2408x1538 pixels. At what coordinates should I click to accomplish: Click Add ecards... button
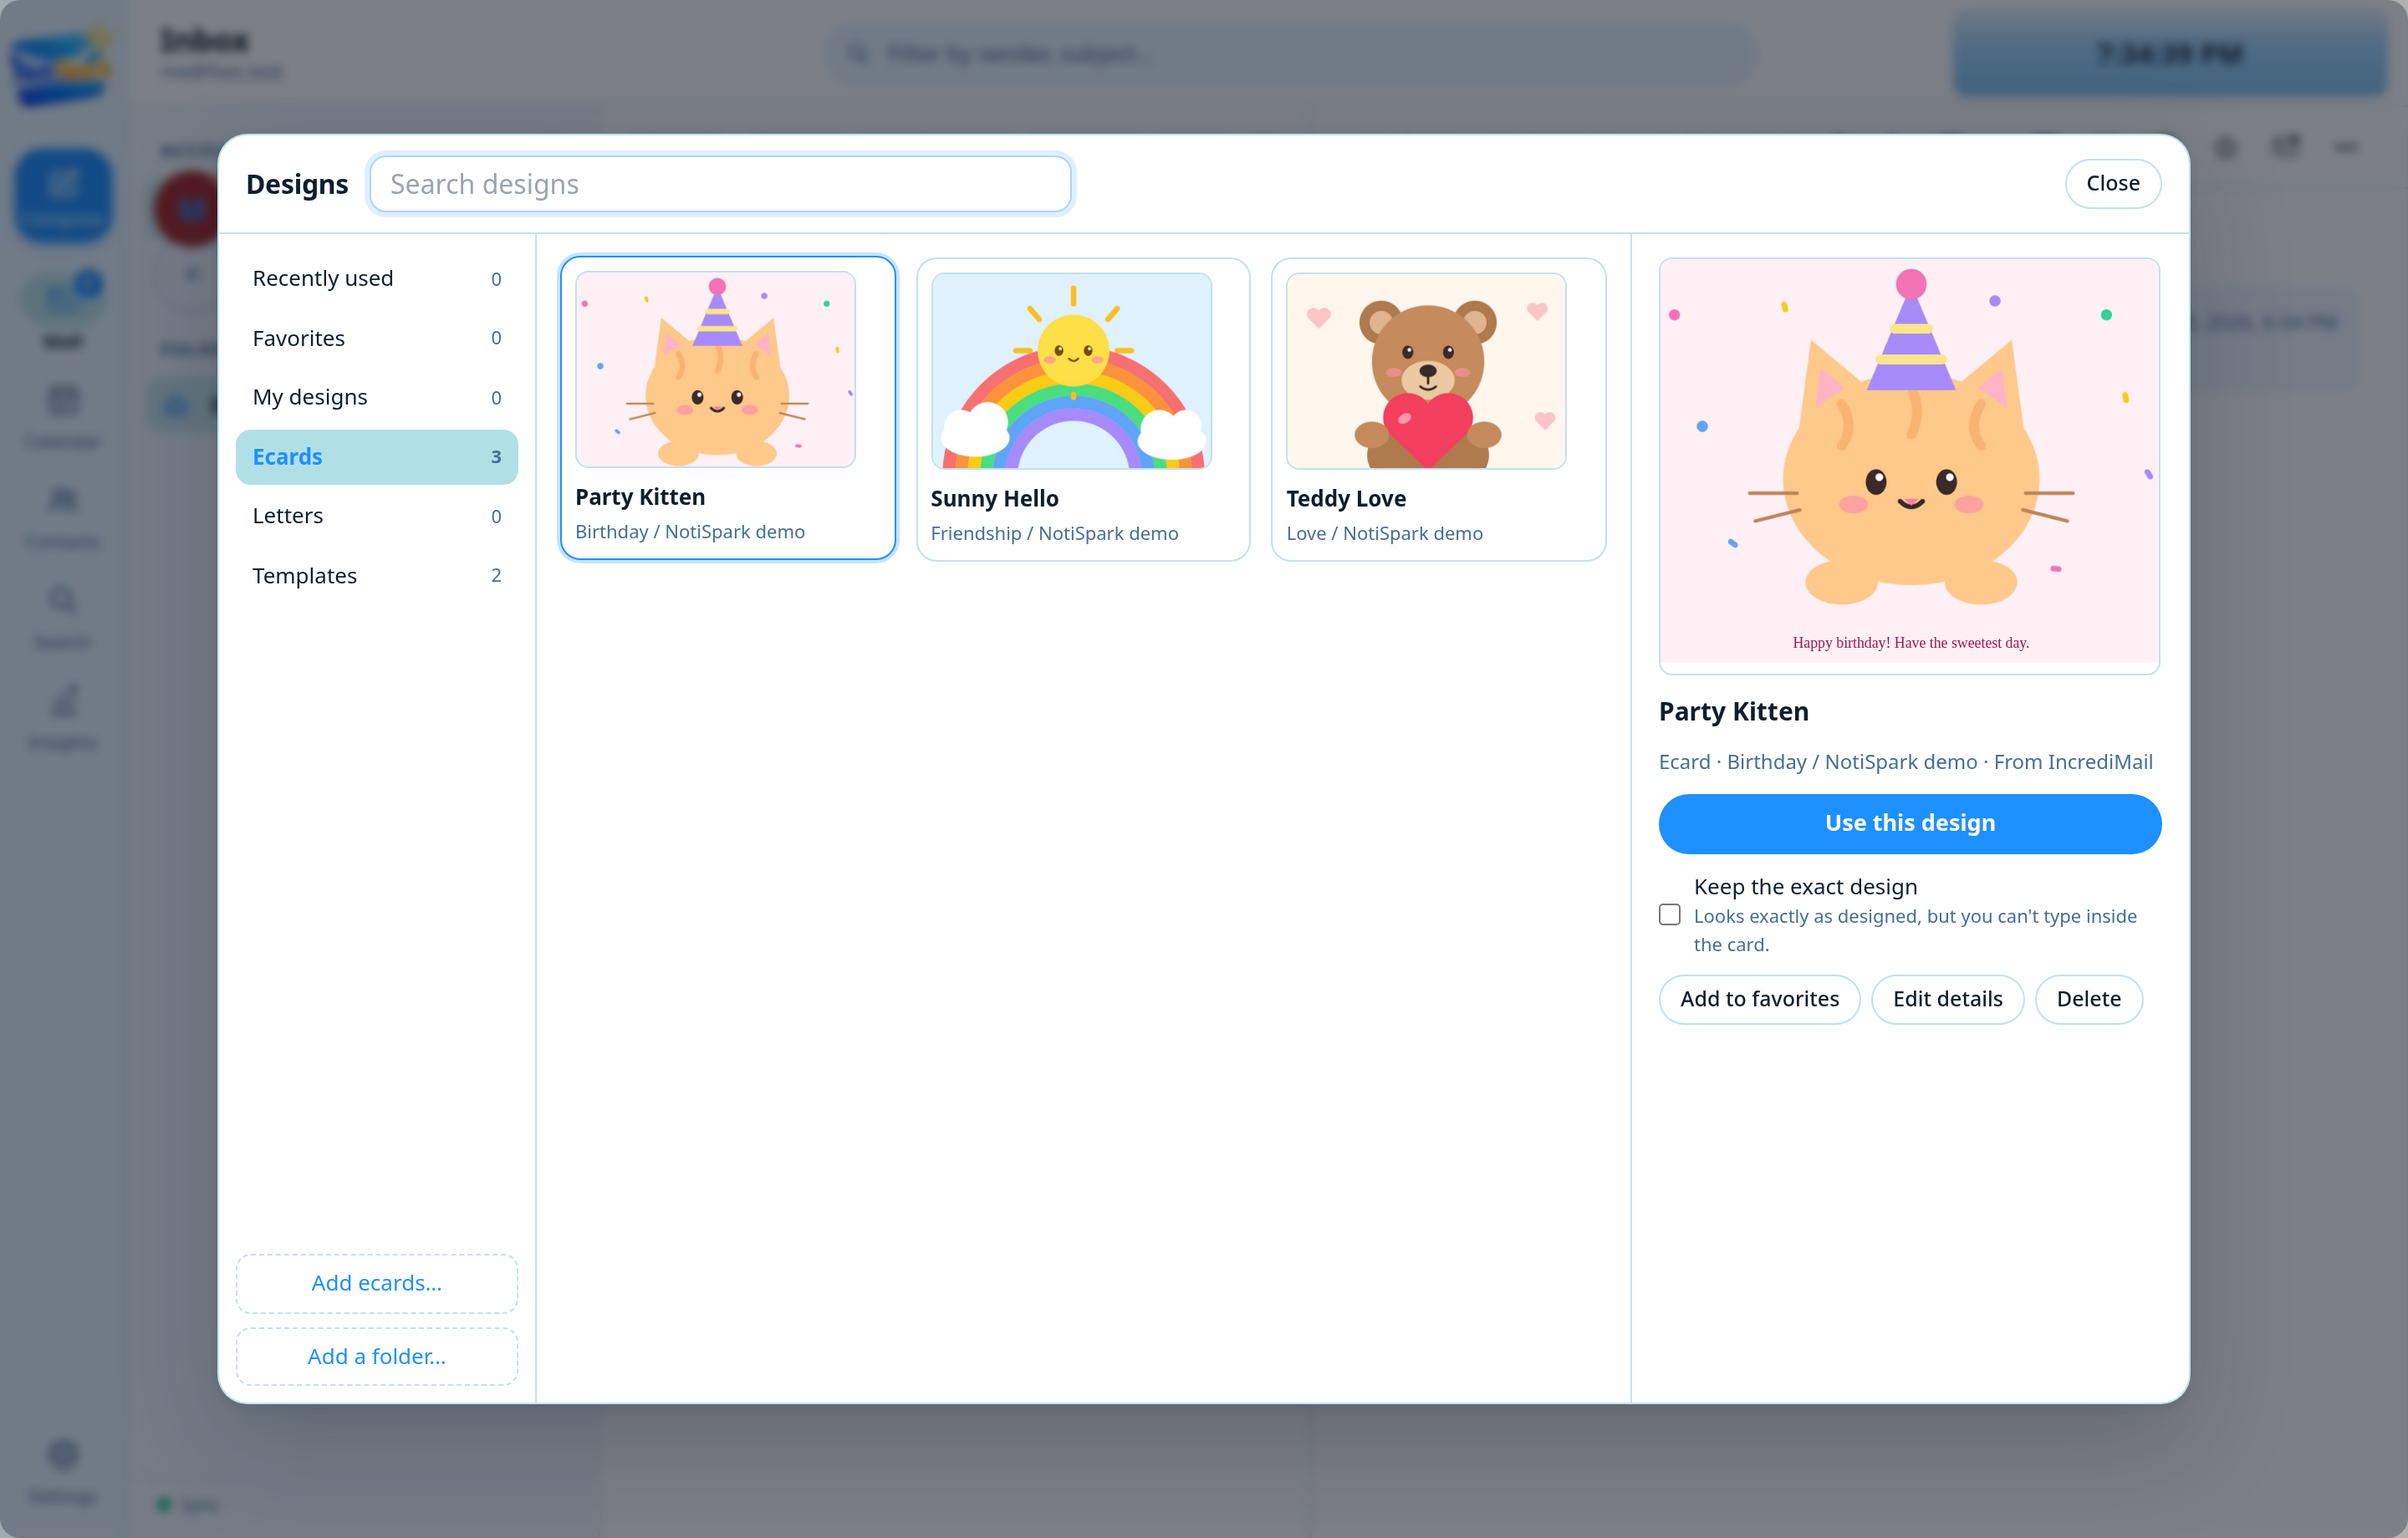[x=376, y=1283]
